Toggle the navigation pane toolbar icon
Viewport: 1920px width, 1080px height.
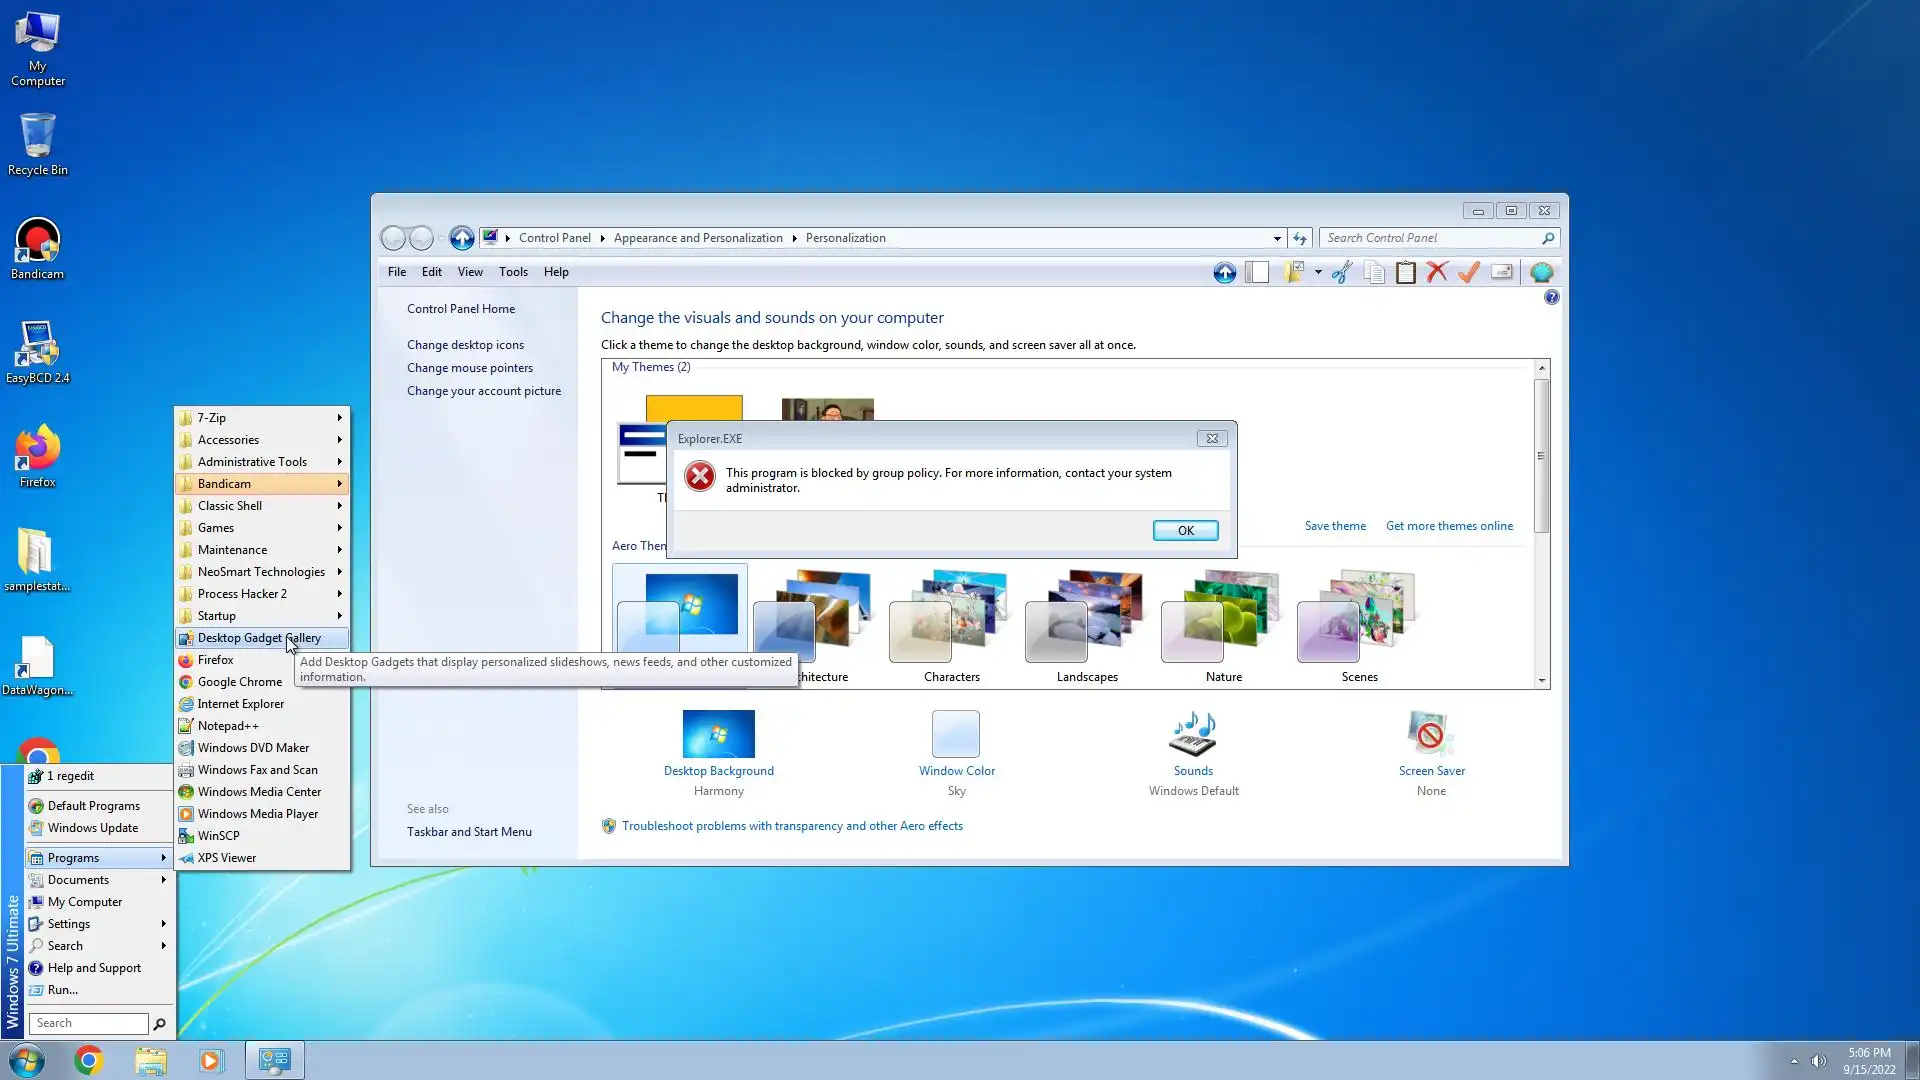click(1257, 272)
